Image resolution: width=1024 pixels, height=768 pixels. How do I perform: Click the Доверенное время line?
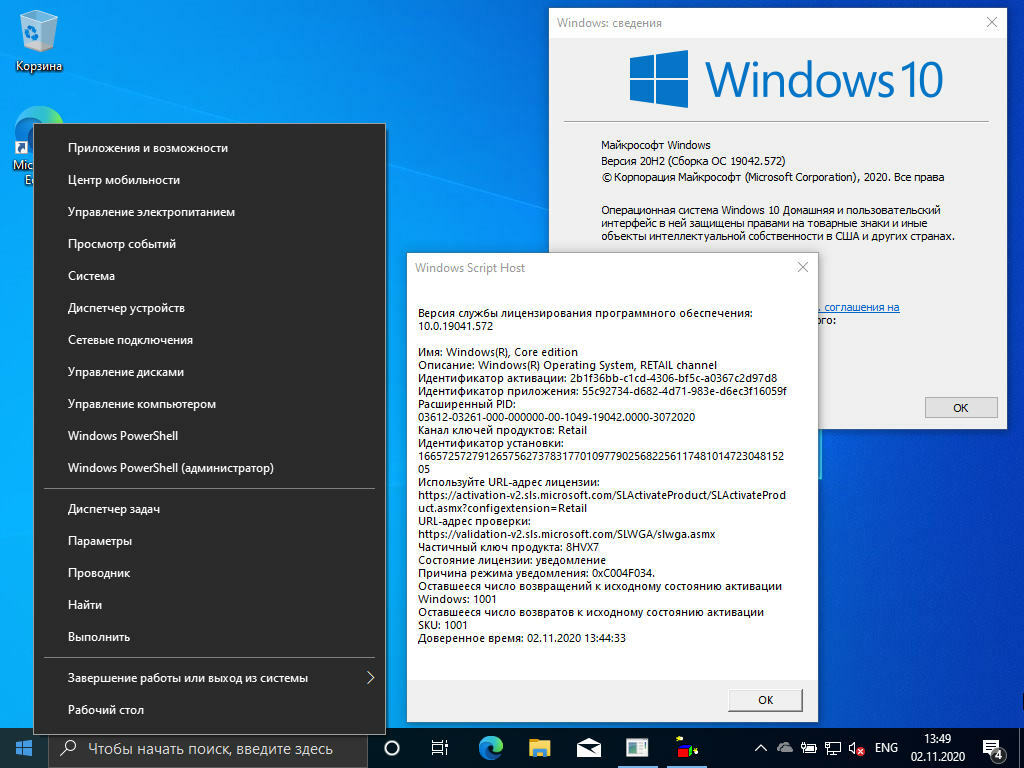[522, 638]
